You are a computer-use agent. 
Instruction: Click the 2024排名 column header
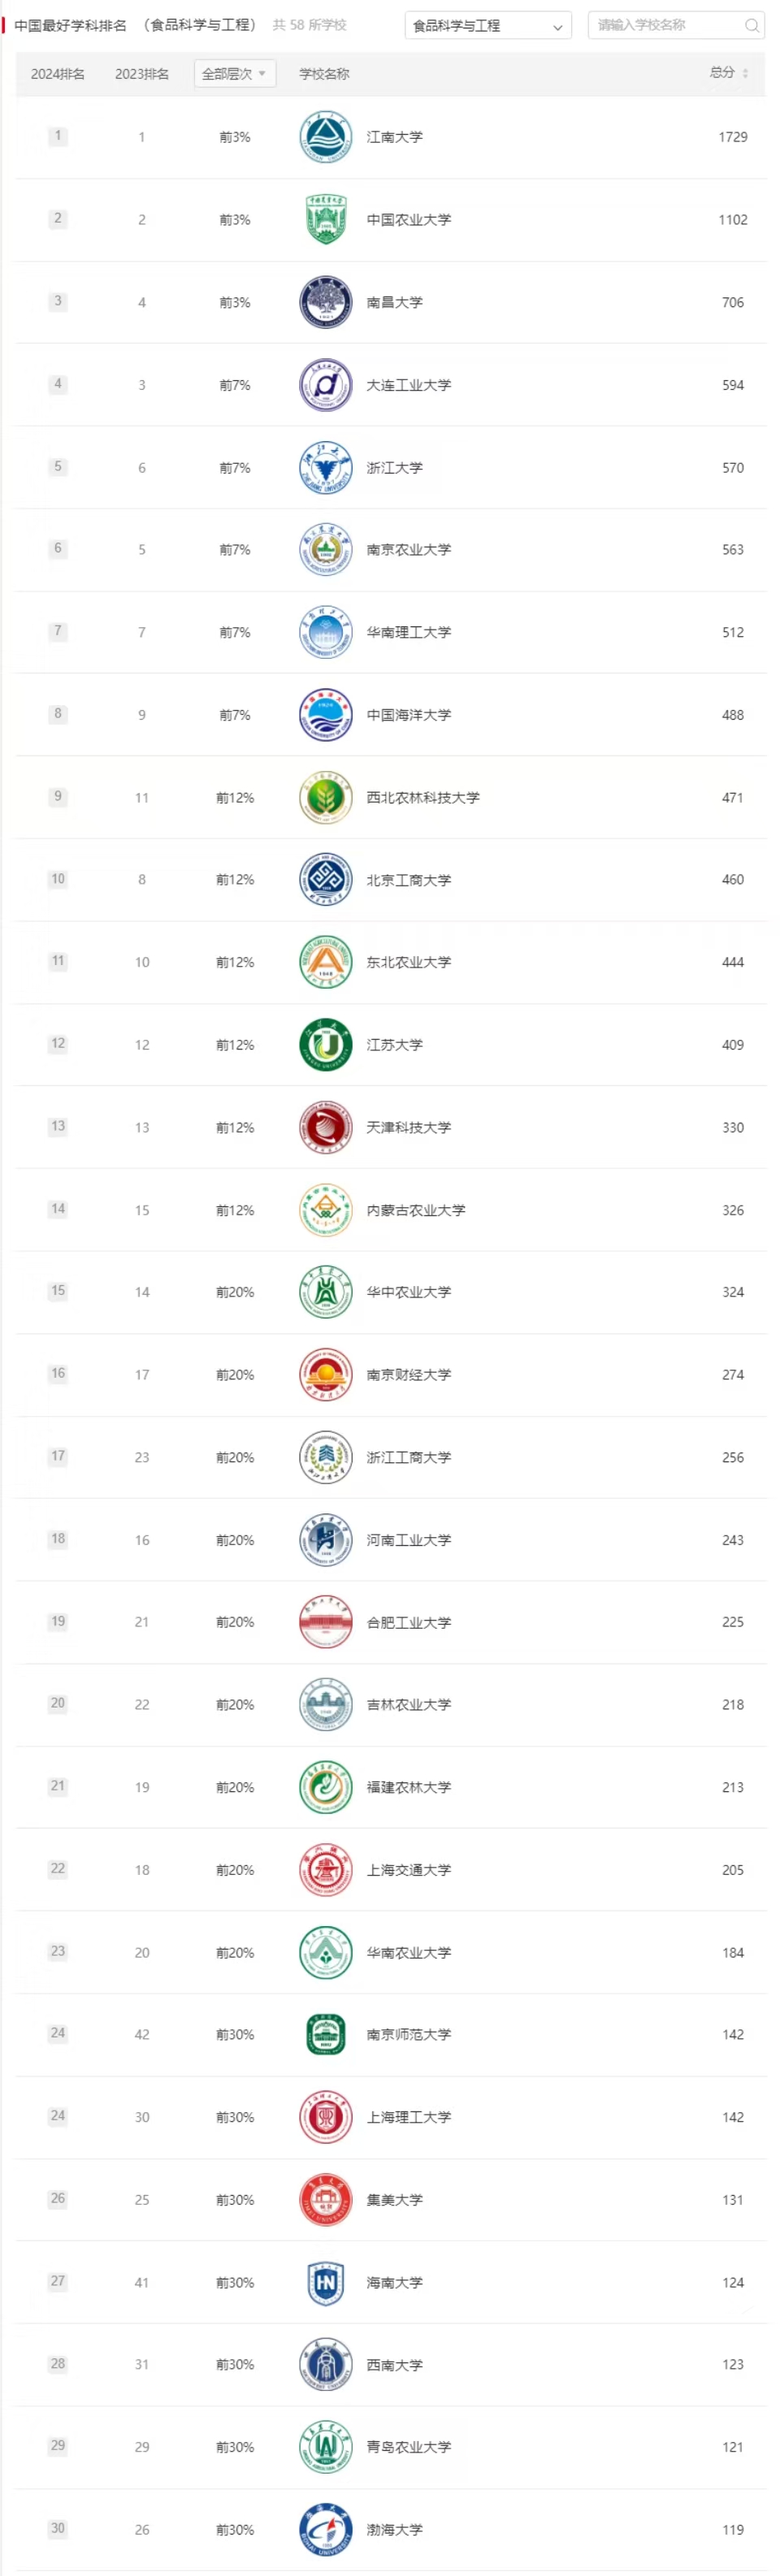(58, 74)
